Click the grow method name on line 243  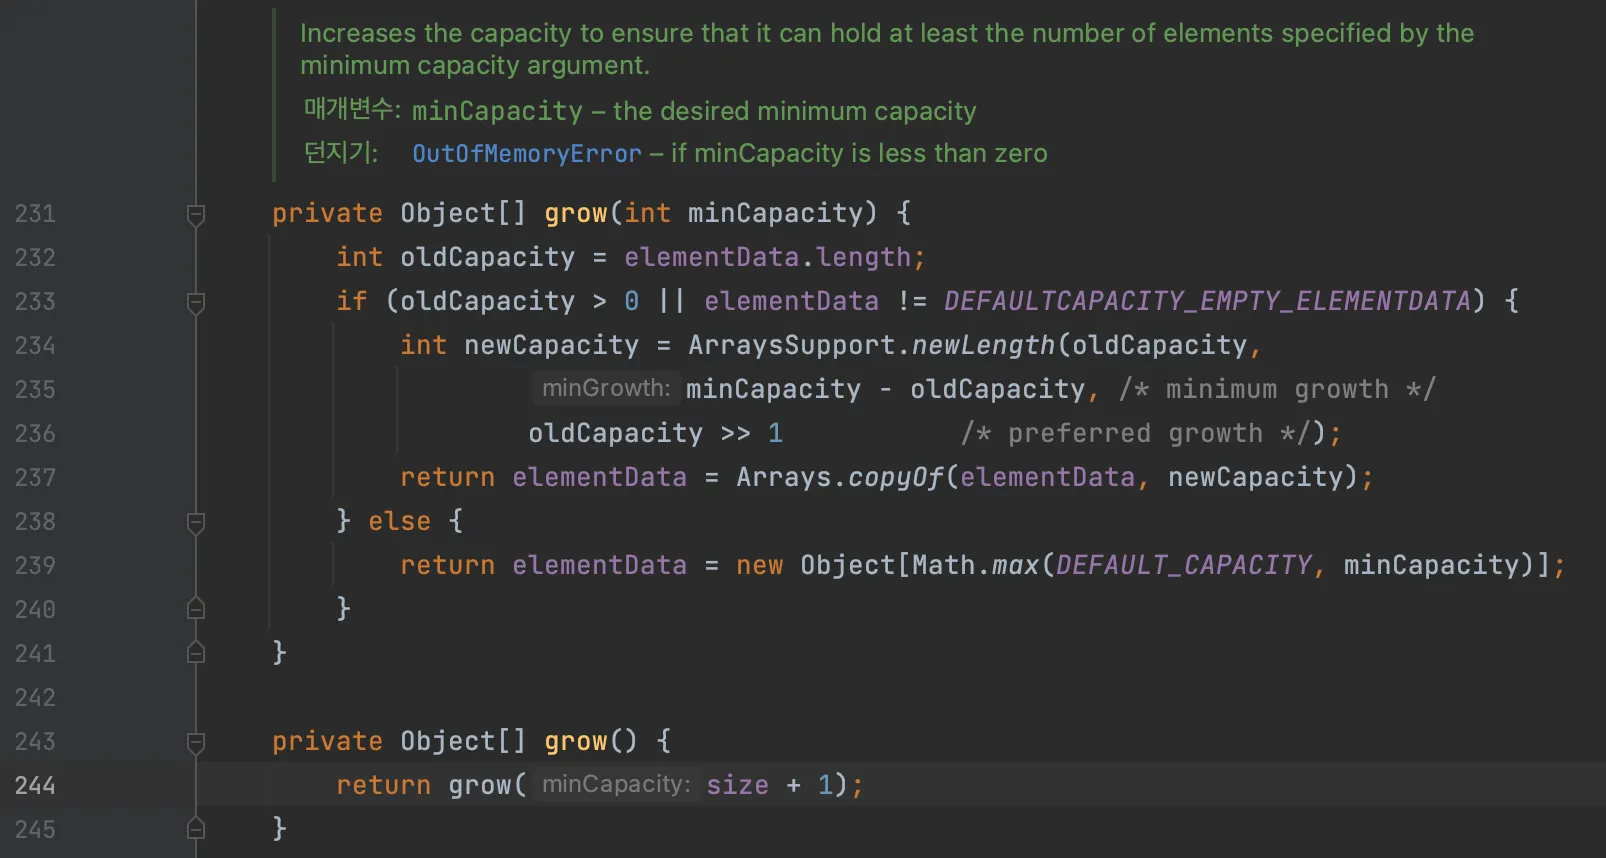click(x=576, y=741)
